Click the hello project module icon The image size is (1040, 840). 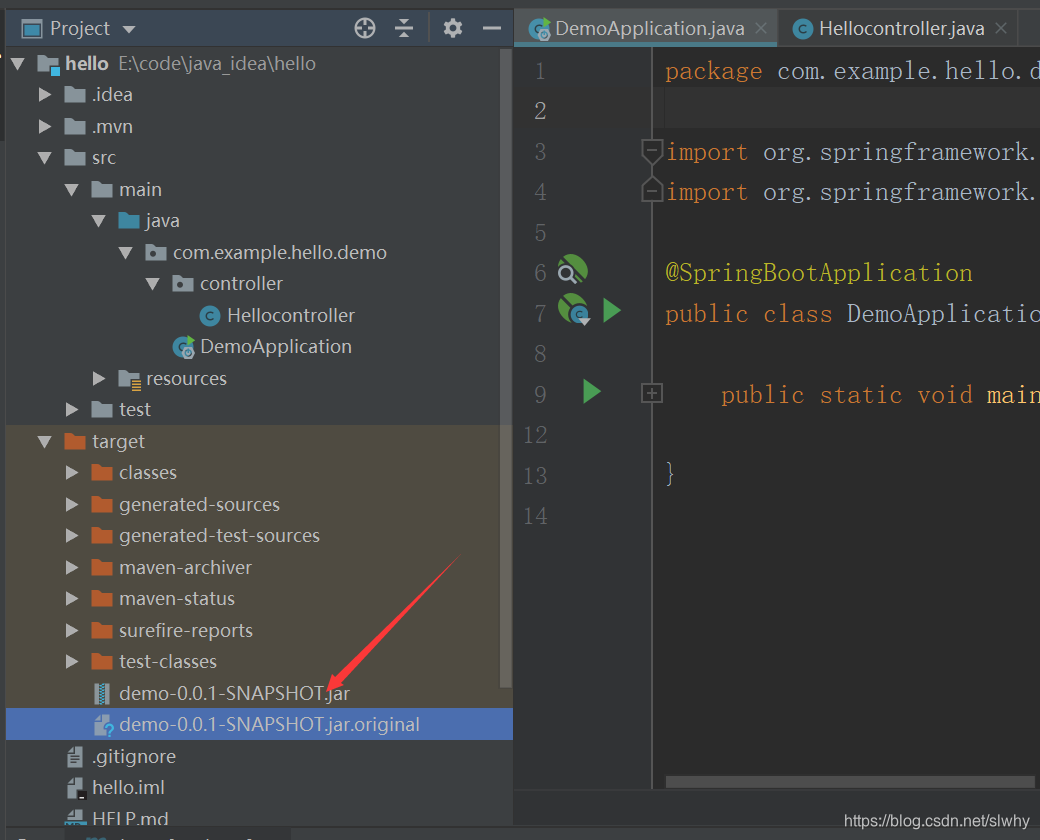[x=48, y=64]
